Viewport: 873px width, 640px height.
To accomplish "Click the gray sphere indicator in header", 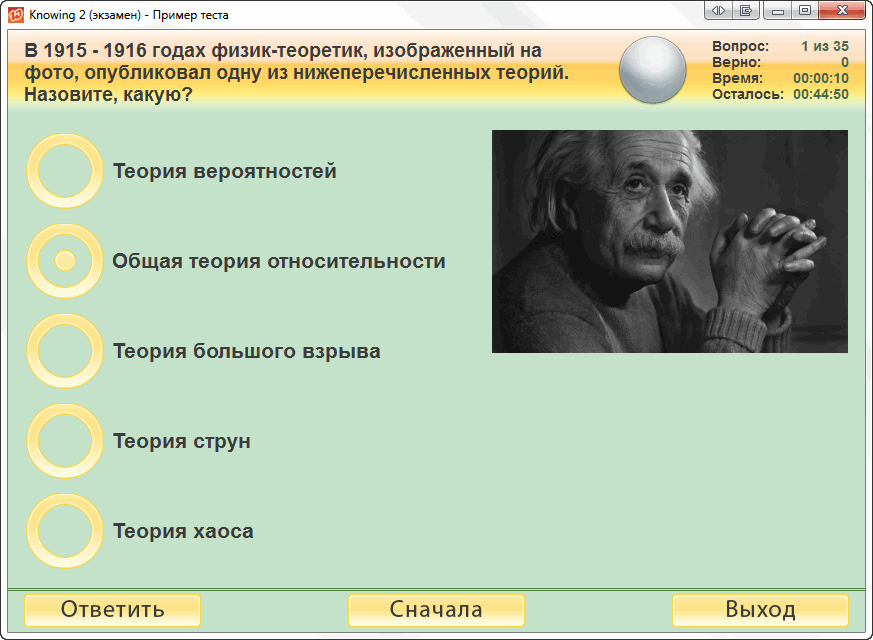I will click(x=653, y=70).
